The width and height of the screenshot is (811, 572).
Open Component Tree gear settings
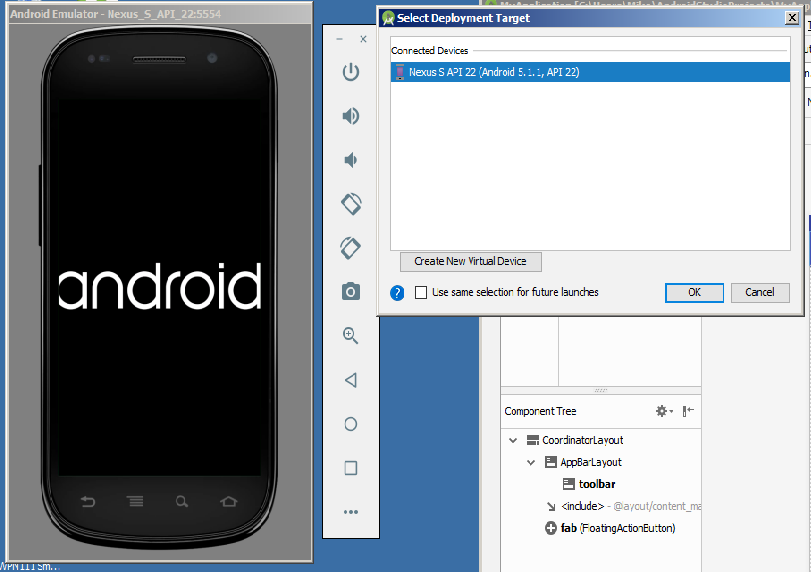(x=664, y=411)
